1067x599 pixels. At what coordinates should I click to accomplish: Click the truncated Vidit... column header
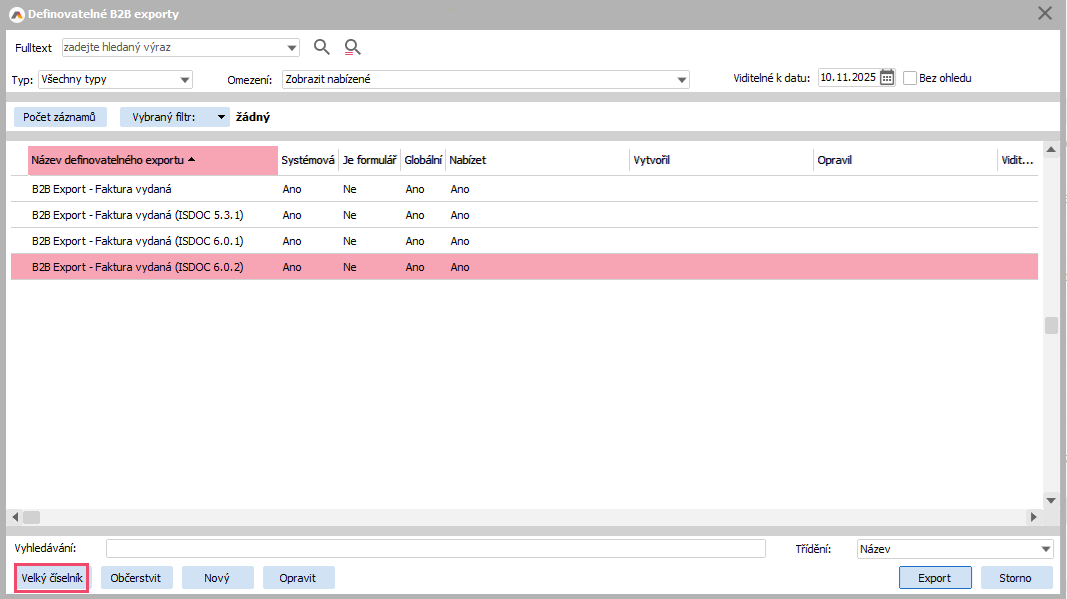click(x=1017, y=161)
